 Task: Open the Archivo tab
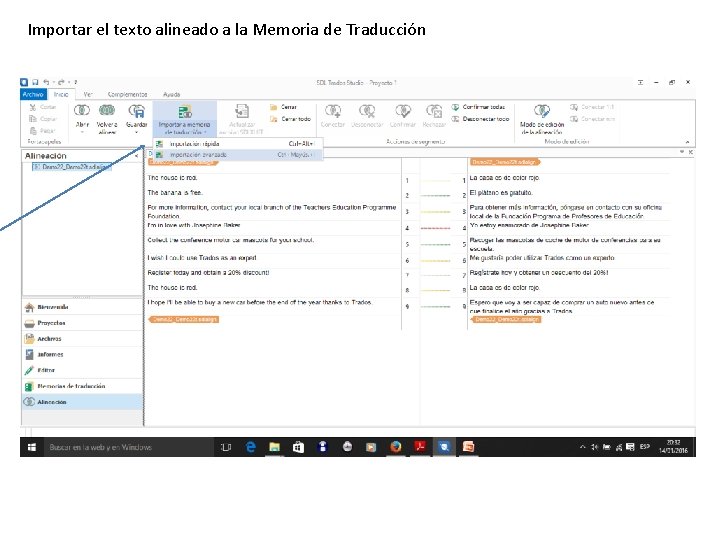coord(34,94)
